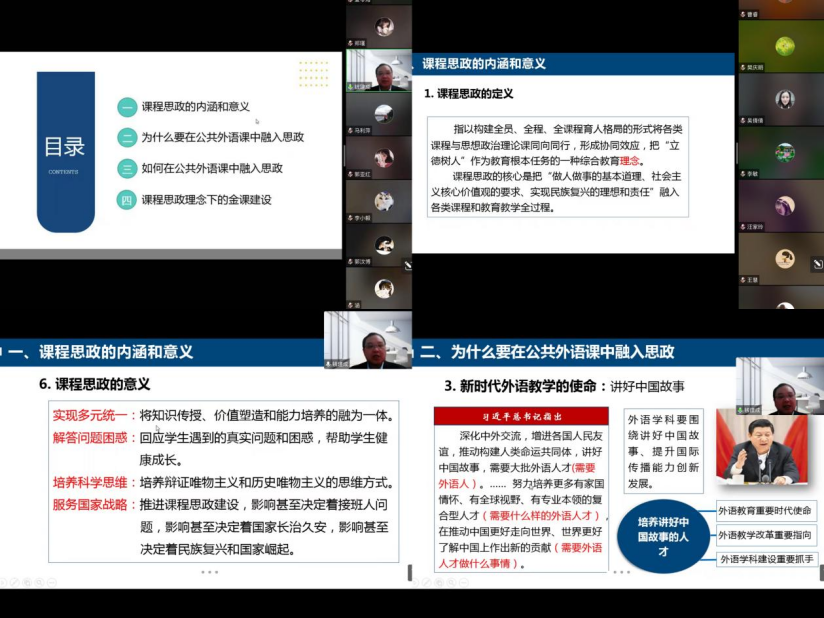The image size is (824, 618).
Task: Click the blue 目录 contents panel
Action: point(65,152)
